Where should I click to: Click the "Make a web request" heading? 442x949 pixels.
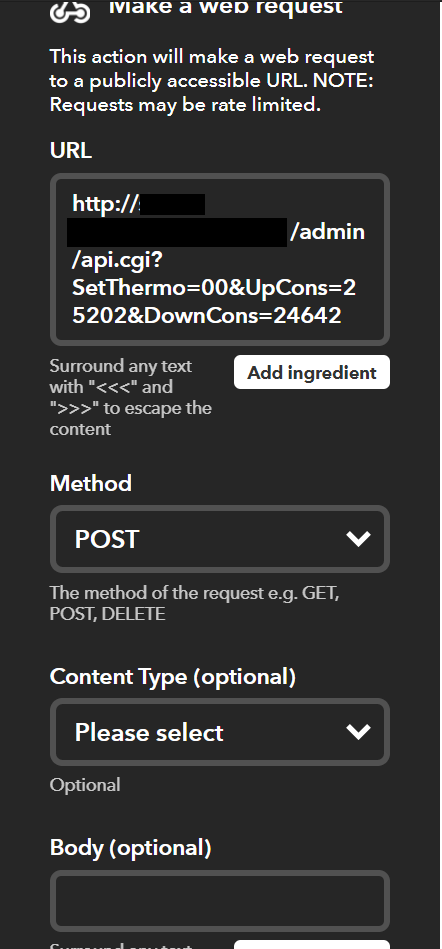pos(225,8)
